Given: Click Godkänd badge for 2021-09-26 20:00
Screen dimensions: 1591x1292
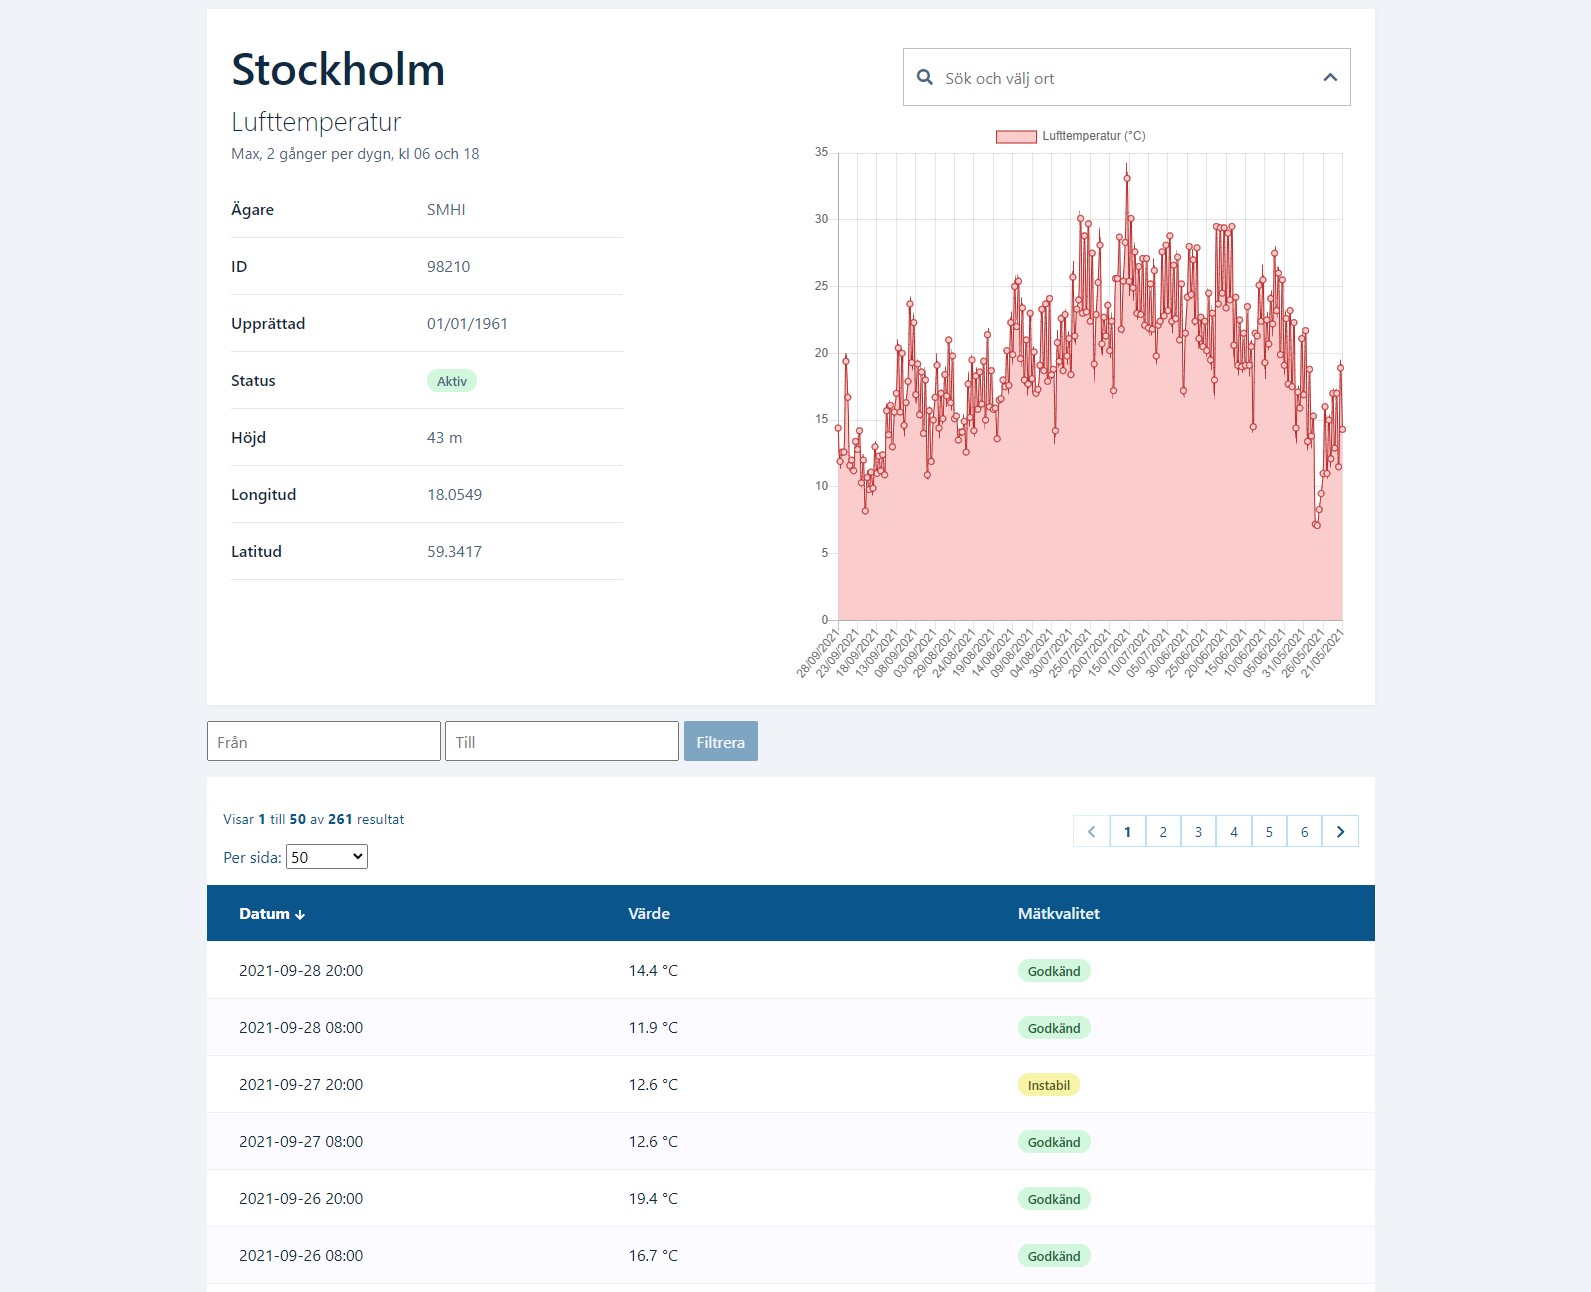Looking at the screenshot, I should click(x=1054, y=1199).
